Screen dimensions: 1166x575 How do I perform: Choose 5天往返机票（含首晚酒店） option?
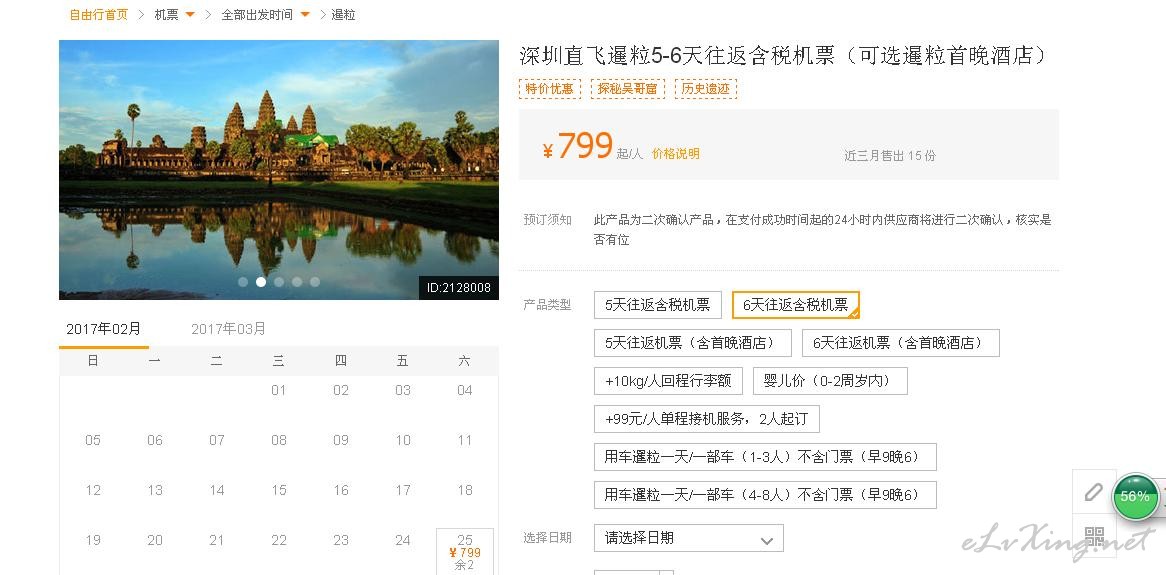[692, 343]
